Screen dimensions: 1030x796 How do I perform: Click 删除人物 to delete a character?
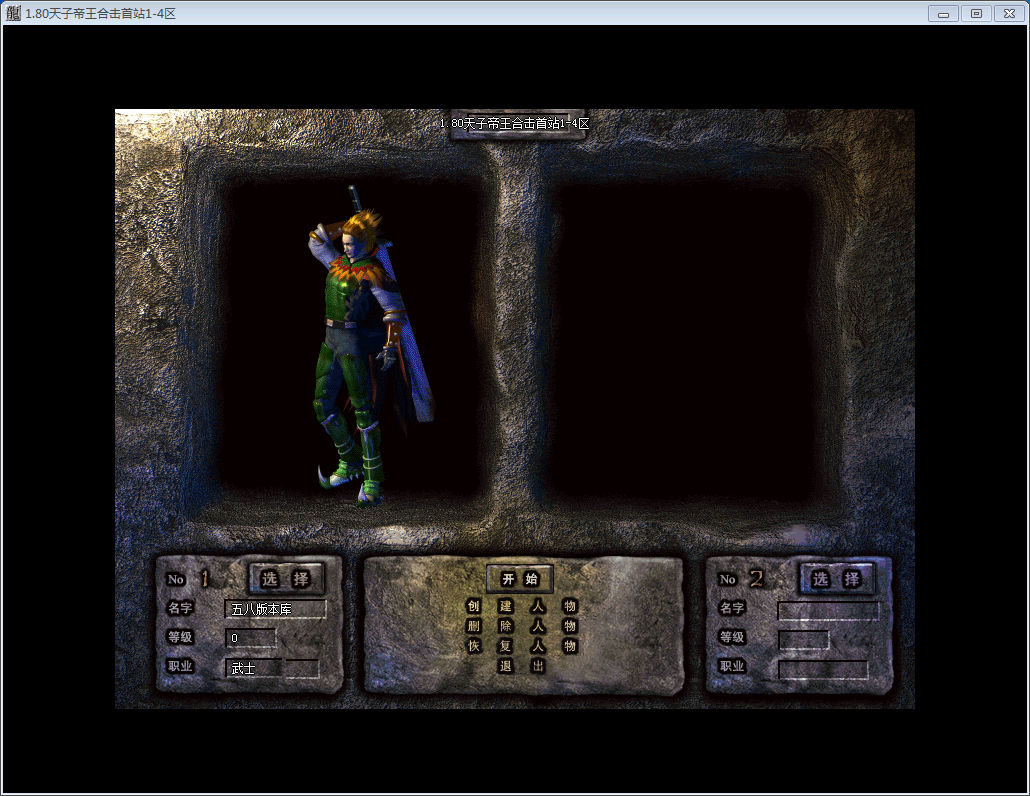(x=521, y=626)
